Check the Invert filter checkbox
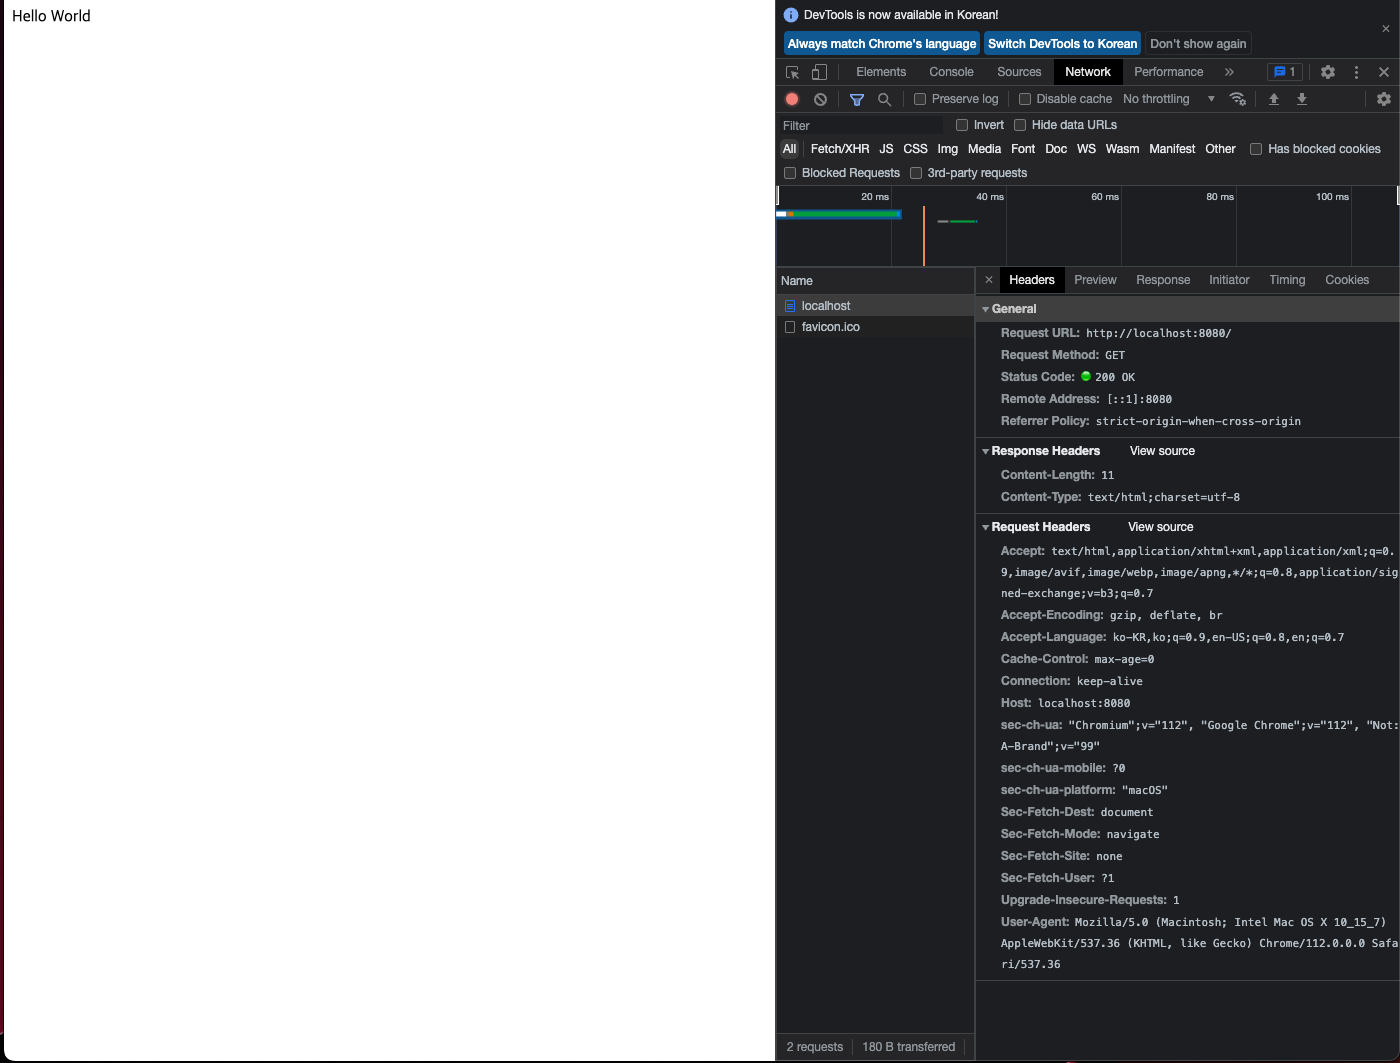1400x1063 pixels. (x=962, y=125)
